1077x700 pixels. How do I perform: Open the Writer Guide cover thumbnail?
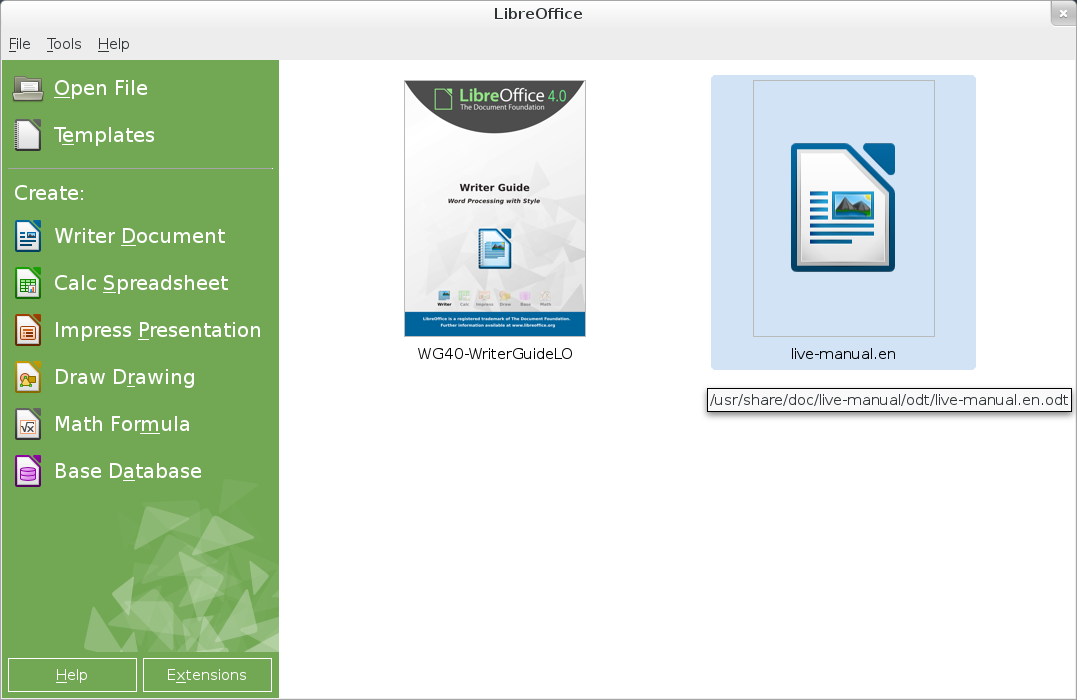point(494,208)
